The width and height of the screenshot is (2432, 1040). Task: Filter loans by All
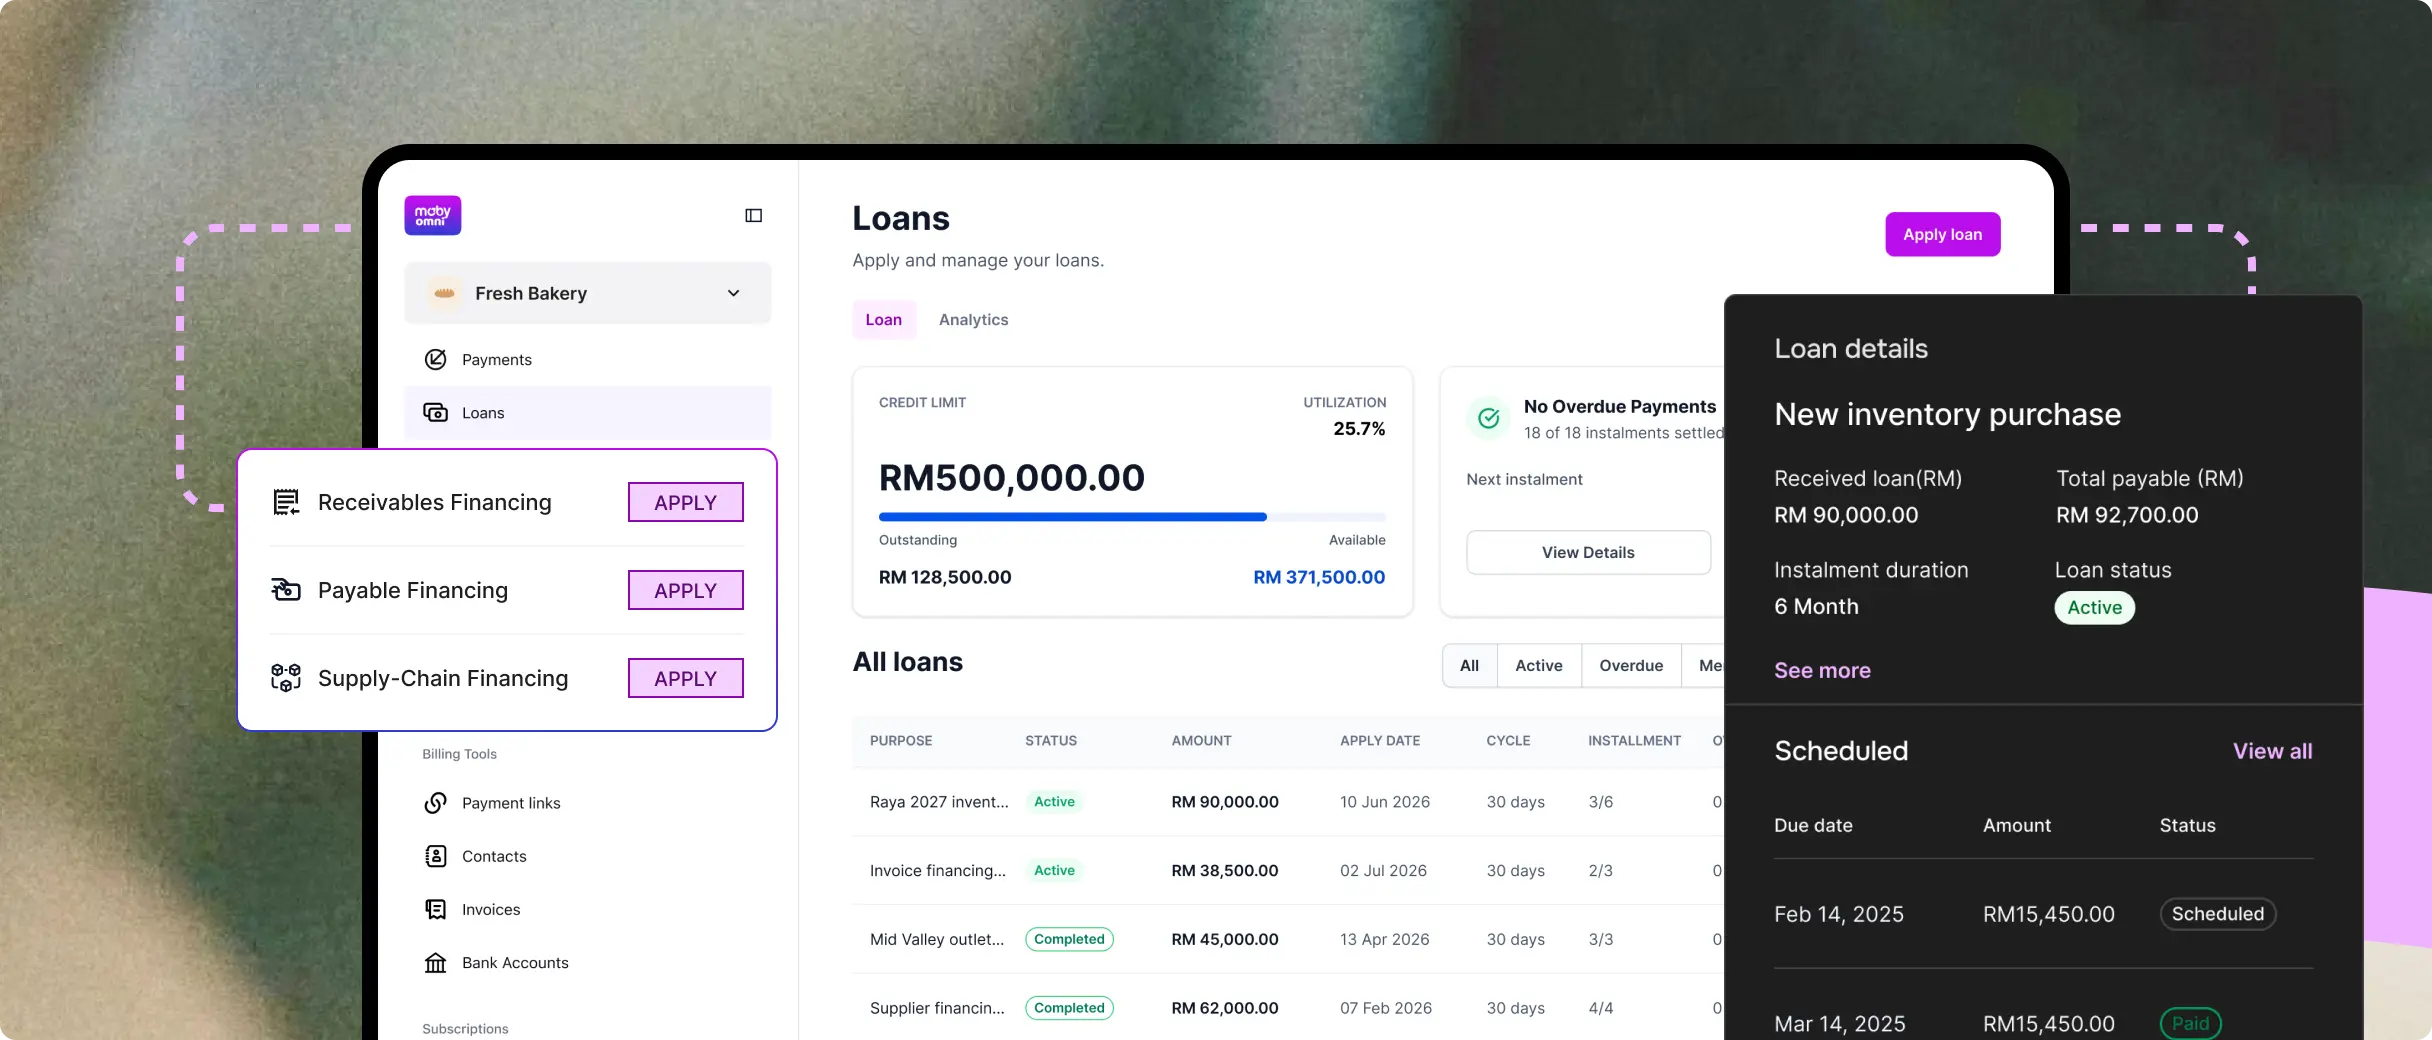1470,666
